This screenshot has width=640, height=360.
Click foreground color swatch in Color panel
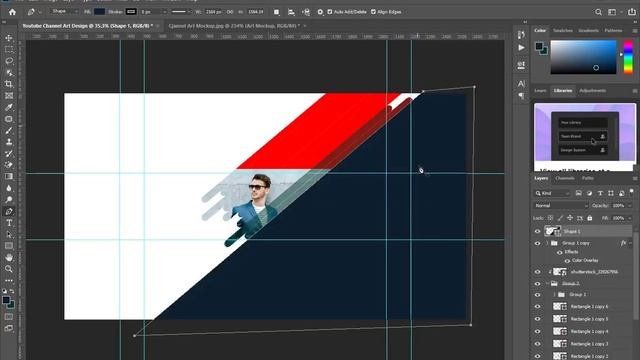[540, 46]
